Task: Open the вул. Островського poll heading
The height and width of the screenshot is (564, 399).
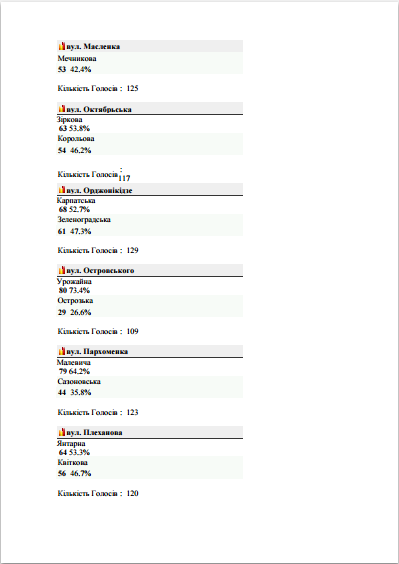Action: tap(100, 270)
